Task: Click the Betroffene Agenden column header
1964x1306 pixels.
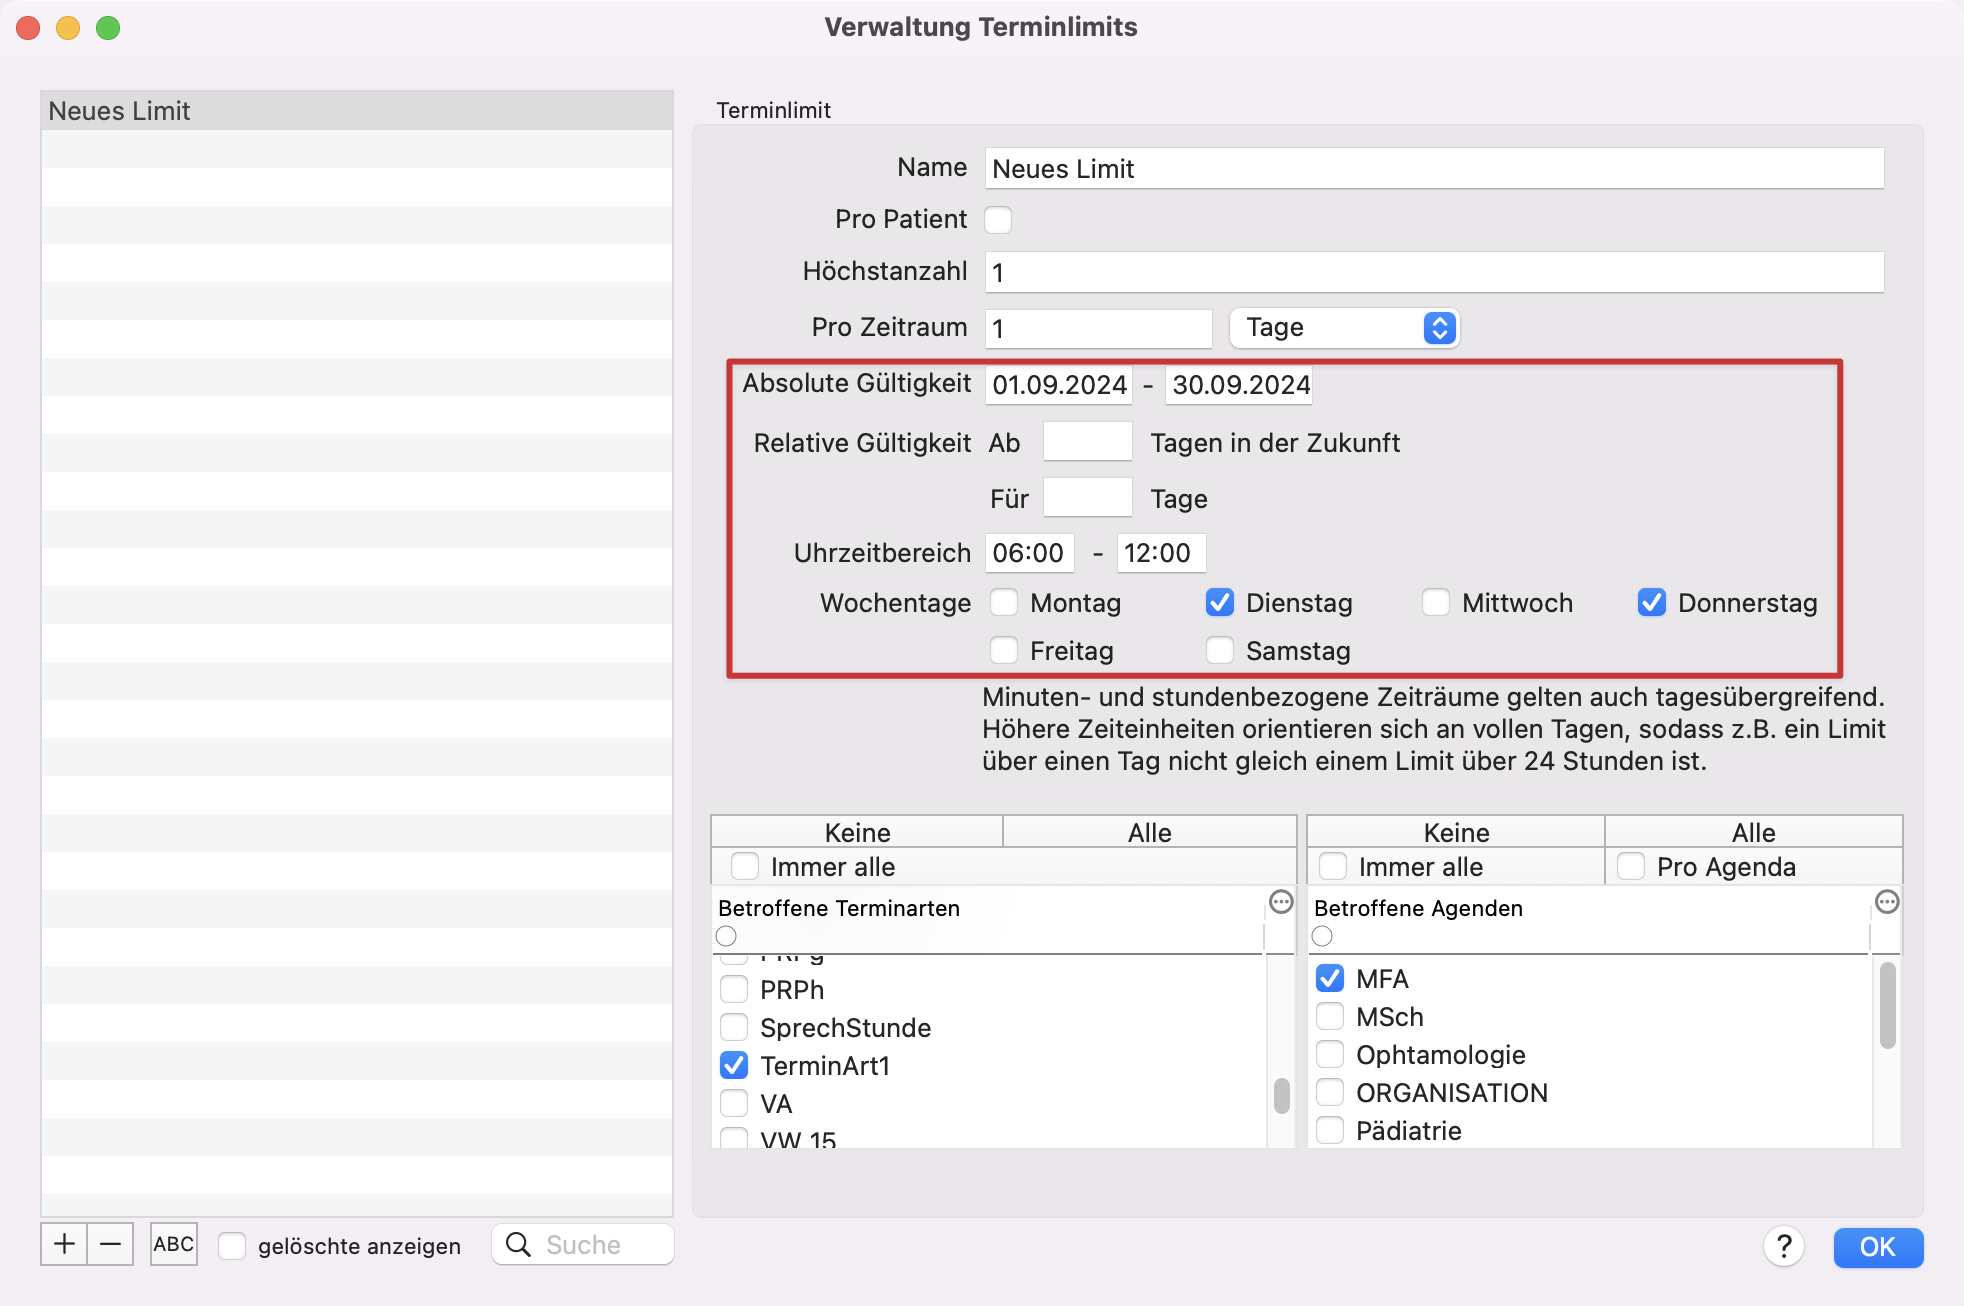Action: click(x=1418, y=908)
